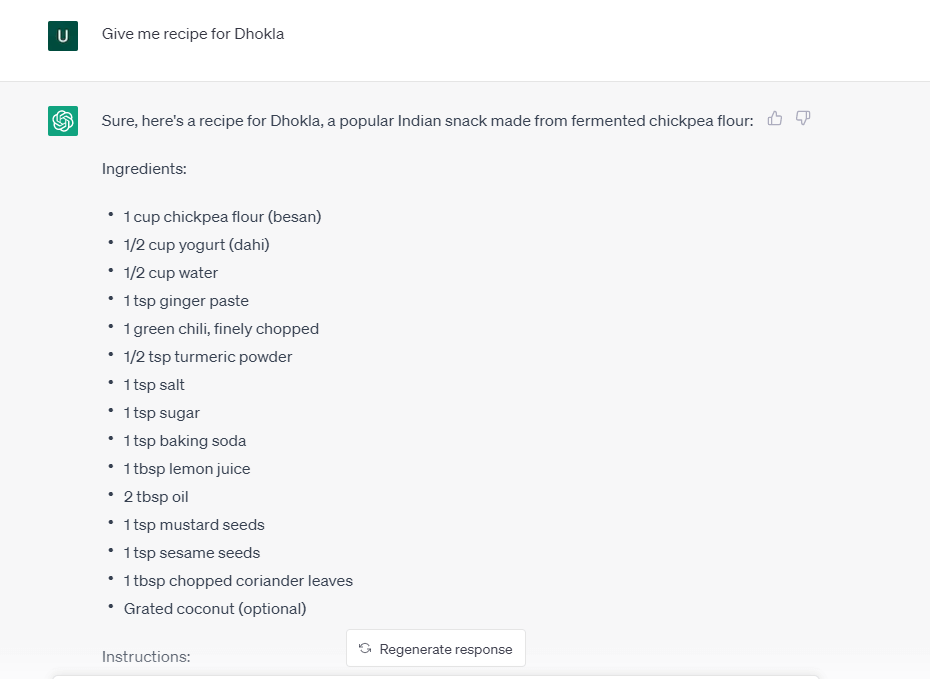The height and width of the screenshot is (679, 930).
Task: Select the '1/2 tsp turmeric powder' ingredient line
Action: coord(207,356)
